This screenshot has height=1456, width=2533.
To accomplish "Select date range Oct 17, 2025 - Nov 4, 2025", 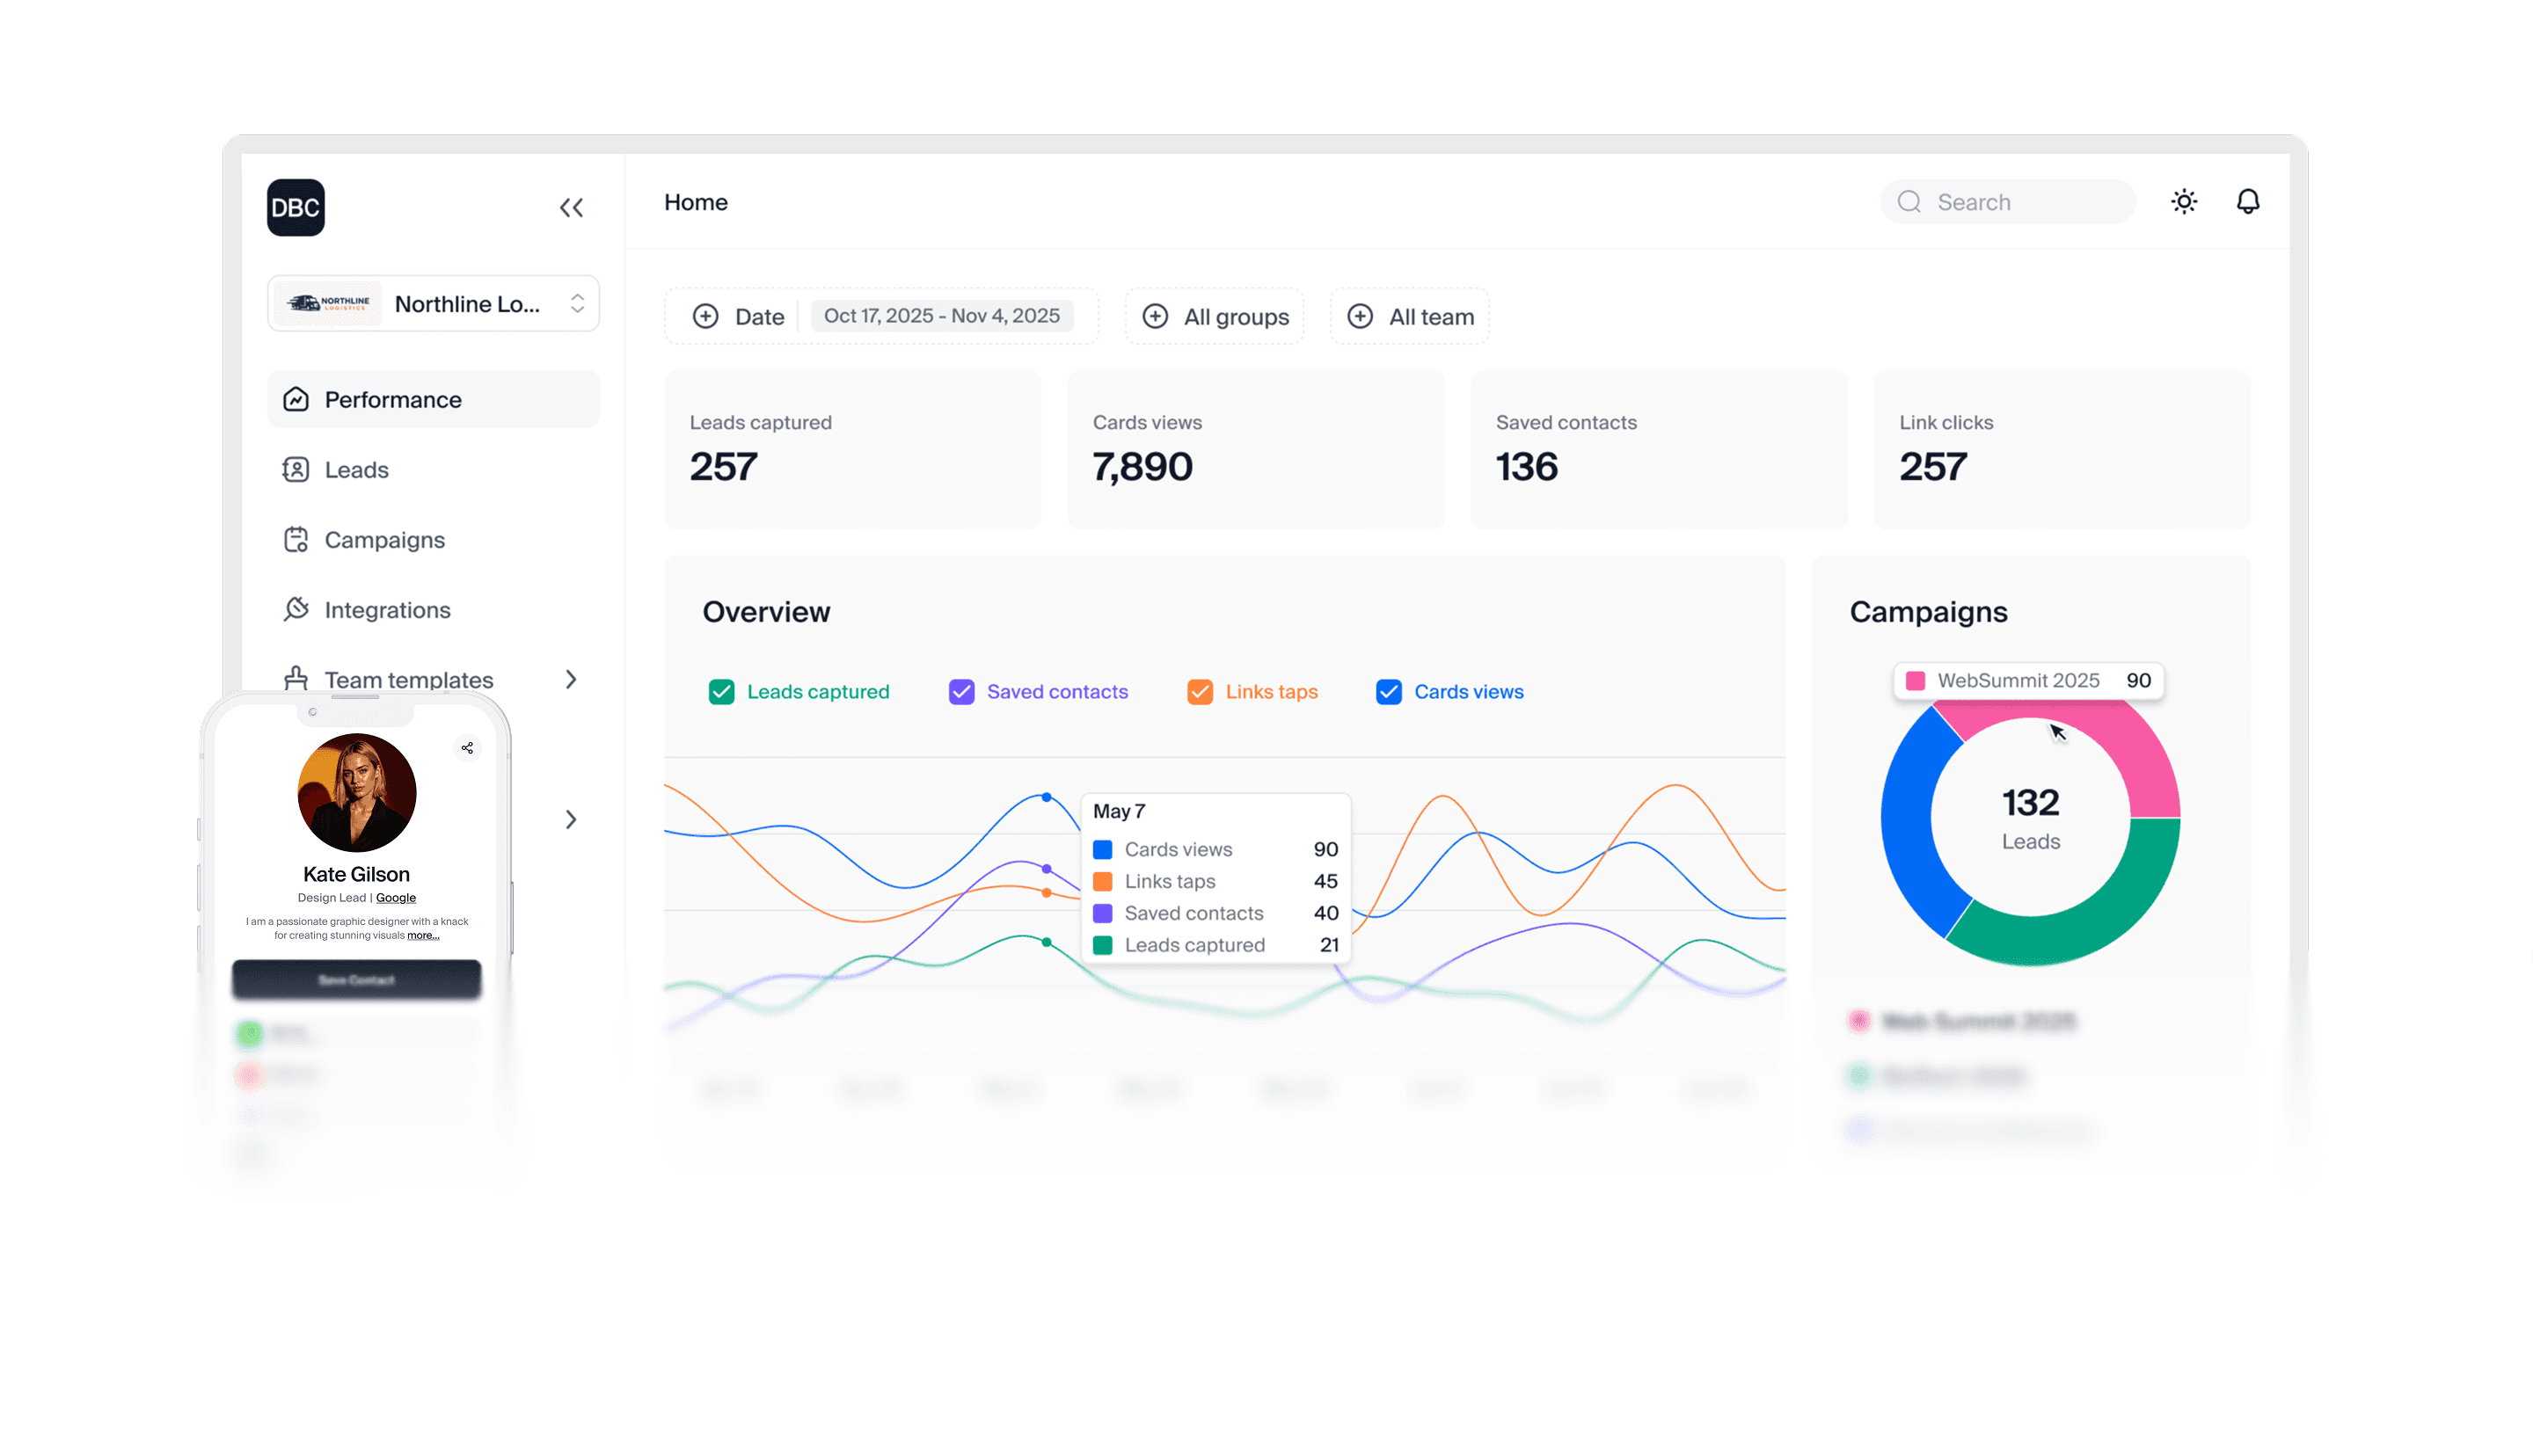I will point(941,316).
